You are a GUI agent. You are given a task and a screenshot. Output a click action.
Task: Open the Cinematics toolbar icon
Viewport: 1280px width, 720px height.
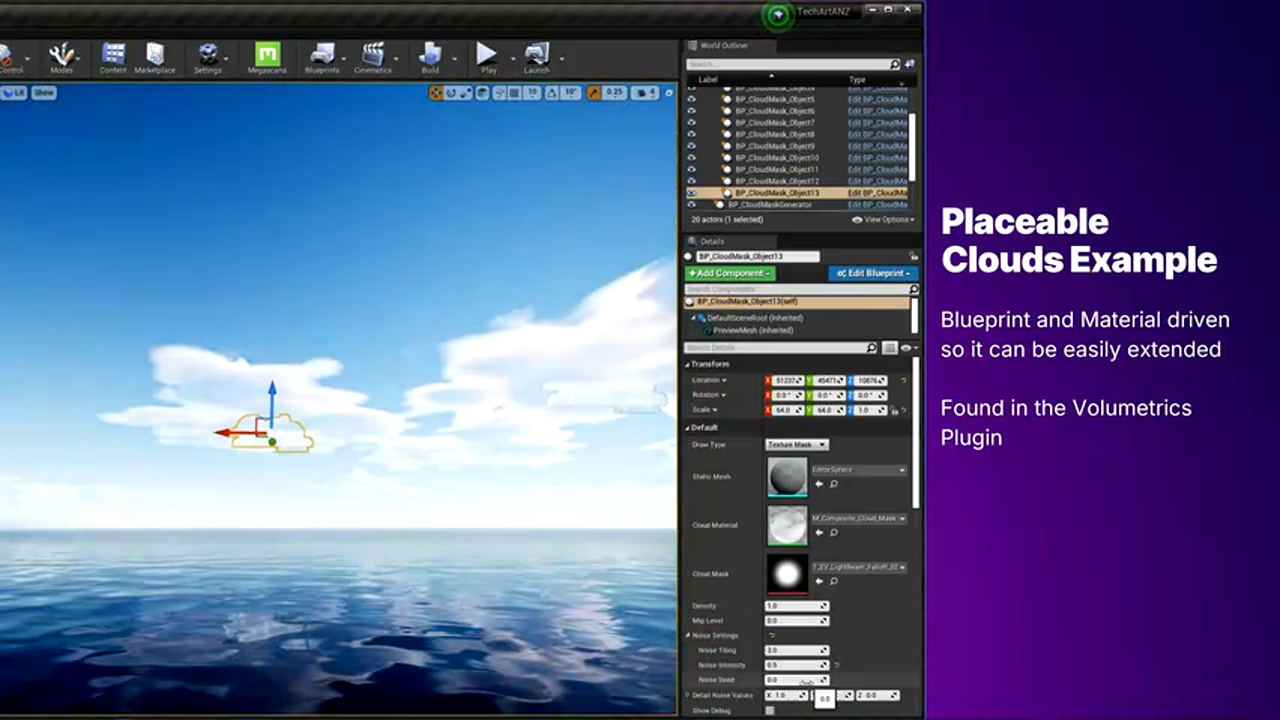coord(373,56)
